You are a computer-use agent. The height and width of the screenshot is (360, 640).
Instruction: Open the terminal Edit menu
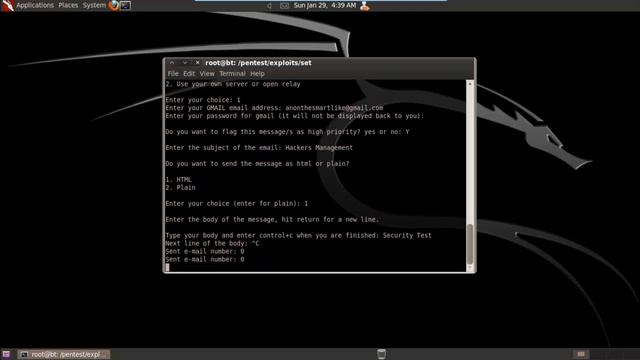tap(189, 73)
